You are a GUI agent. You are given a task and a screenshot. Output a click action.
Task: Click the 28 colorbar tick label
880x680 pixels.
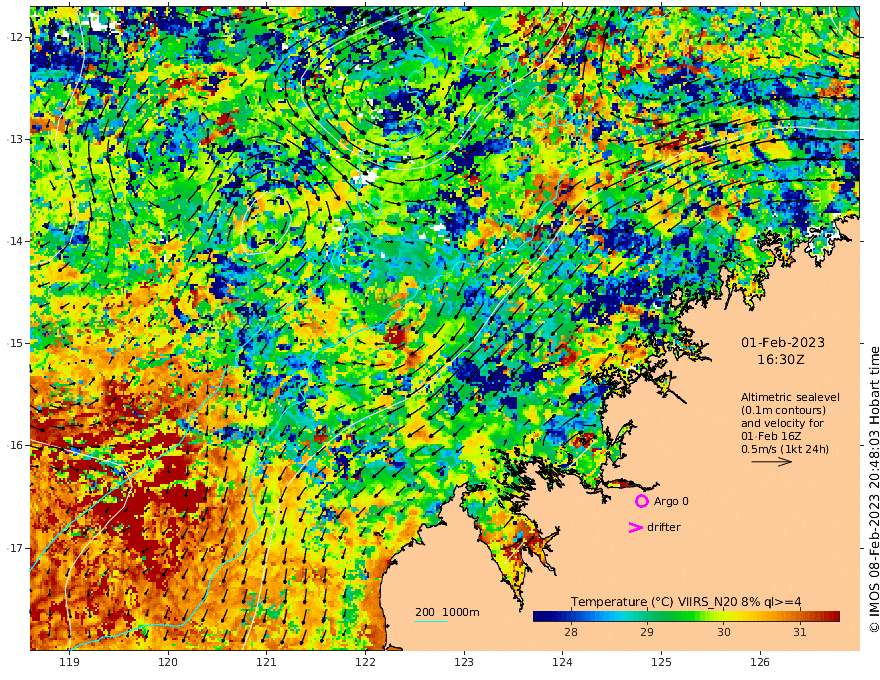click(x=571, y=632)
